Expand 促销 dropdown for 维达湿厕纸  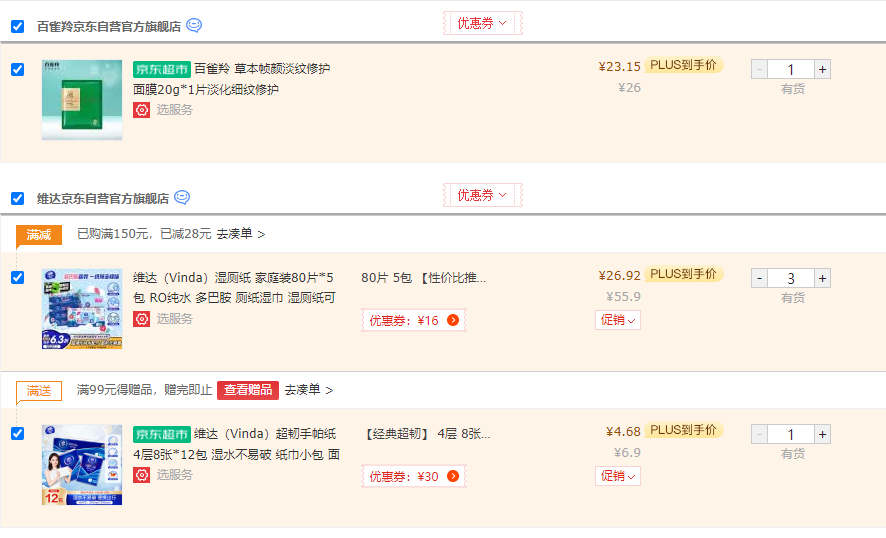click(x=618, y=320)
